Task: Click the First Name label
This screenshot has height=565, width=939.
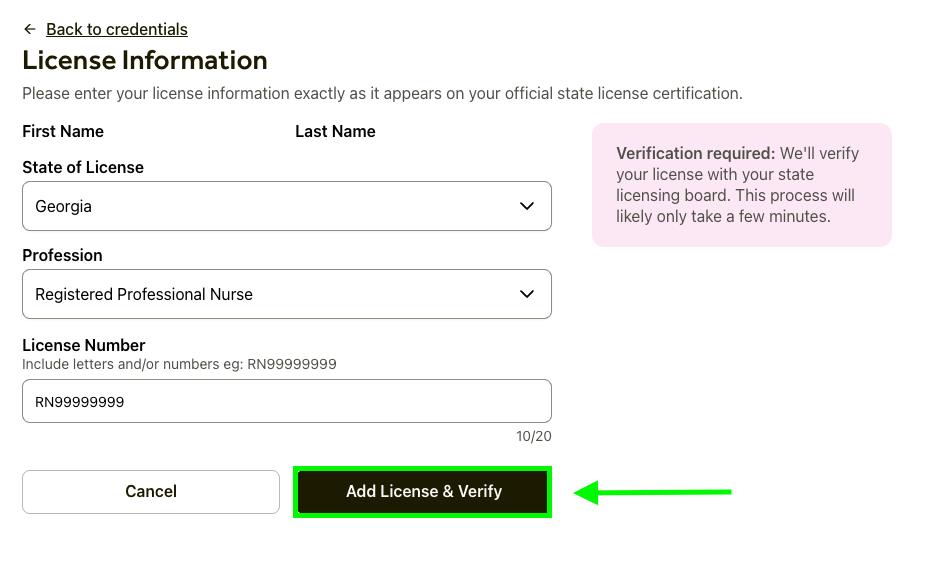Action: (63, 131)
